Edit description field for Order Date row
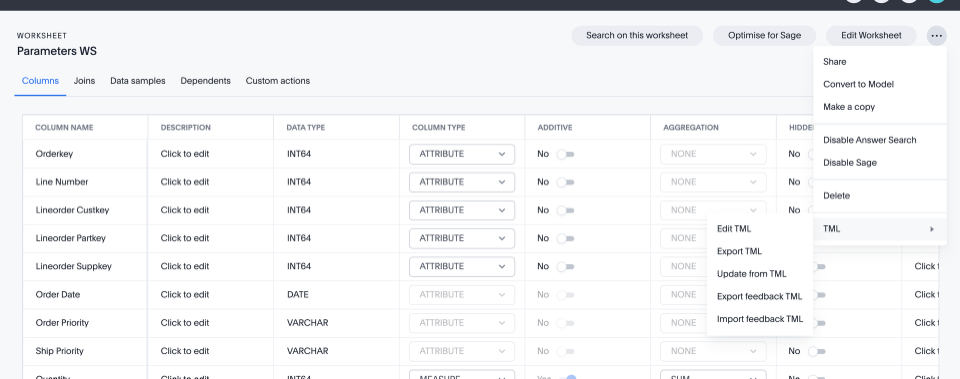The image size is (960, 379). click(185, 295)
